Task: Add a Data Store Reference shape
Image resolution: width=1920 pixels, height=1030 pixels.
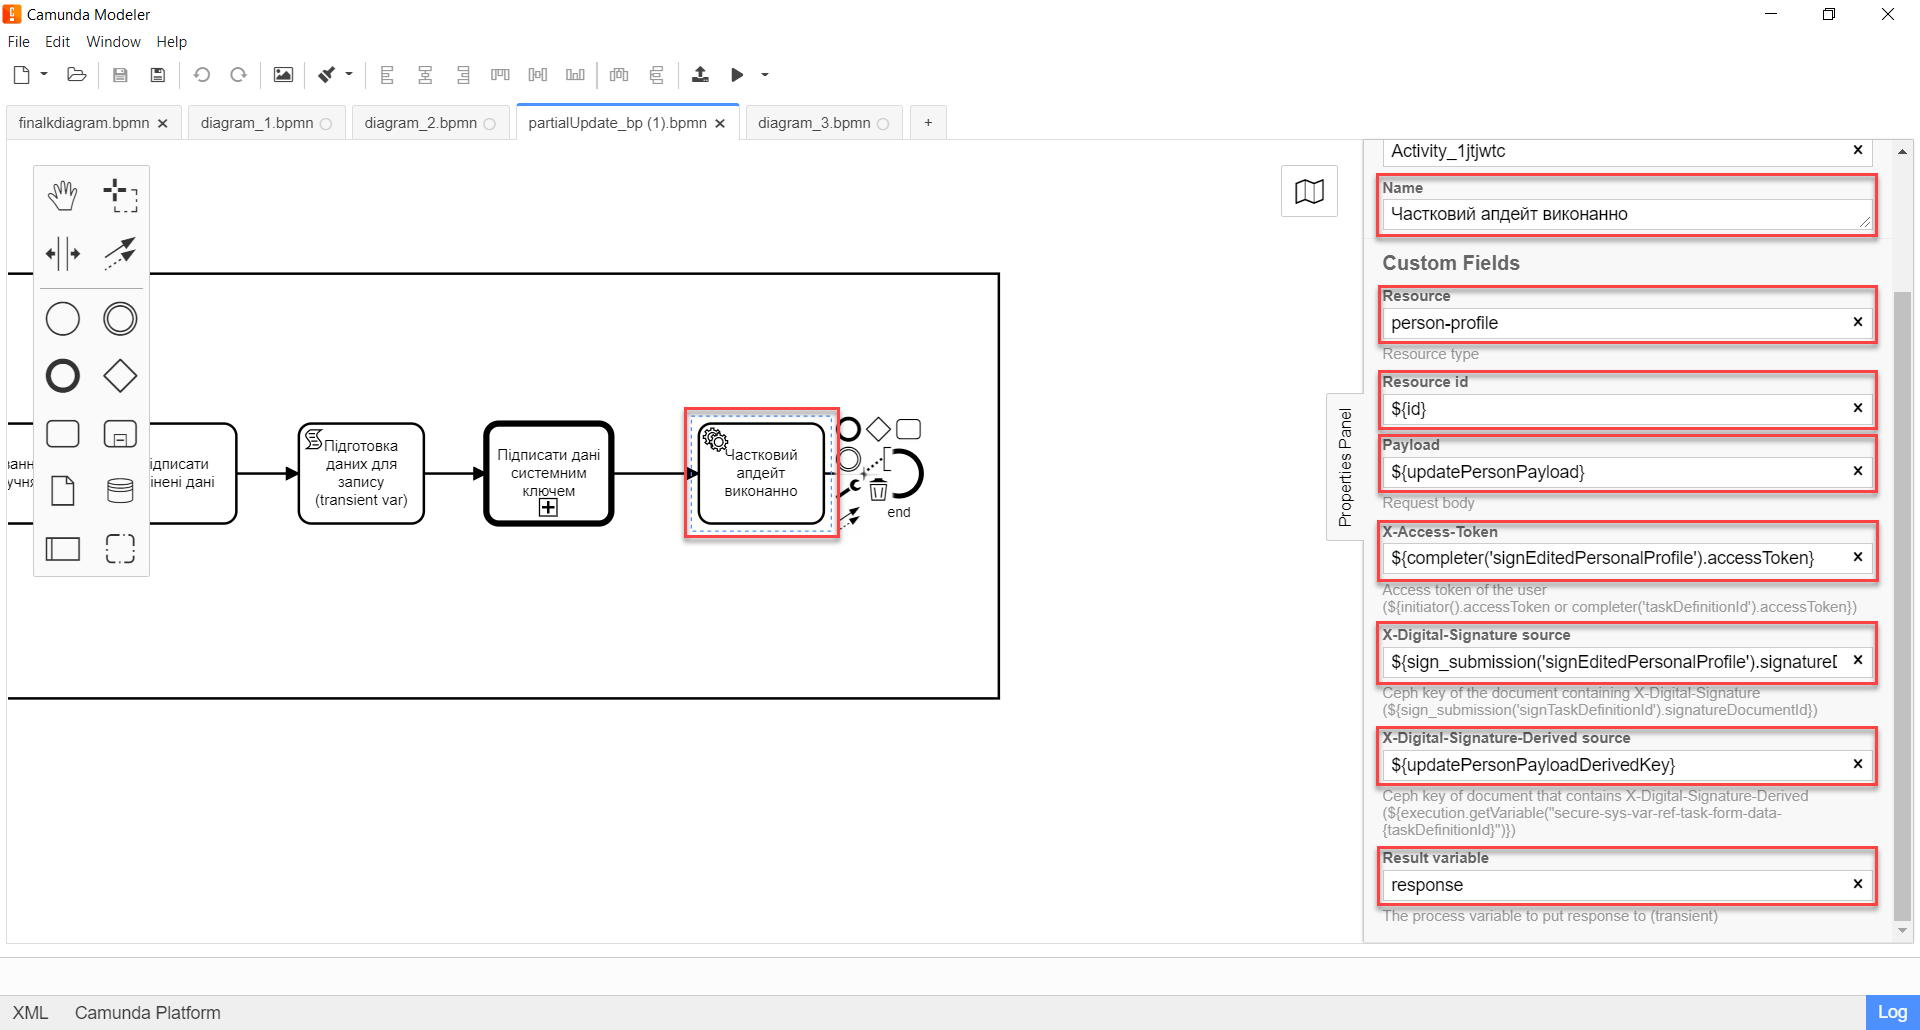Action: pos(120,490)
